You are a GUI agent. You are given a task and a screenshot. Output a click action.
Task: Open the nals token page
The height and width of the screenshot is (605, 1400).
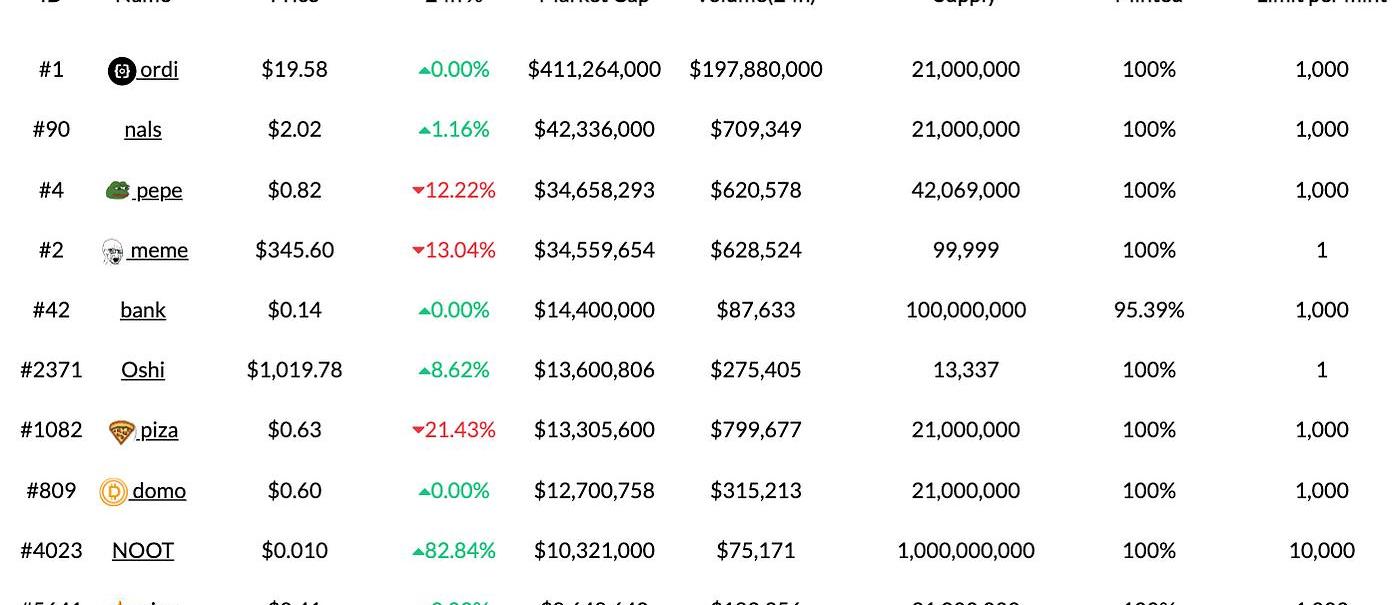click(x=143, y=130)
